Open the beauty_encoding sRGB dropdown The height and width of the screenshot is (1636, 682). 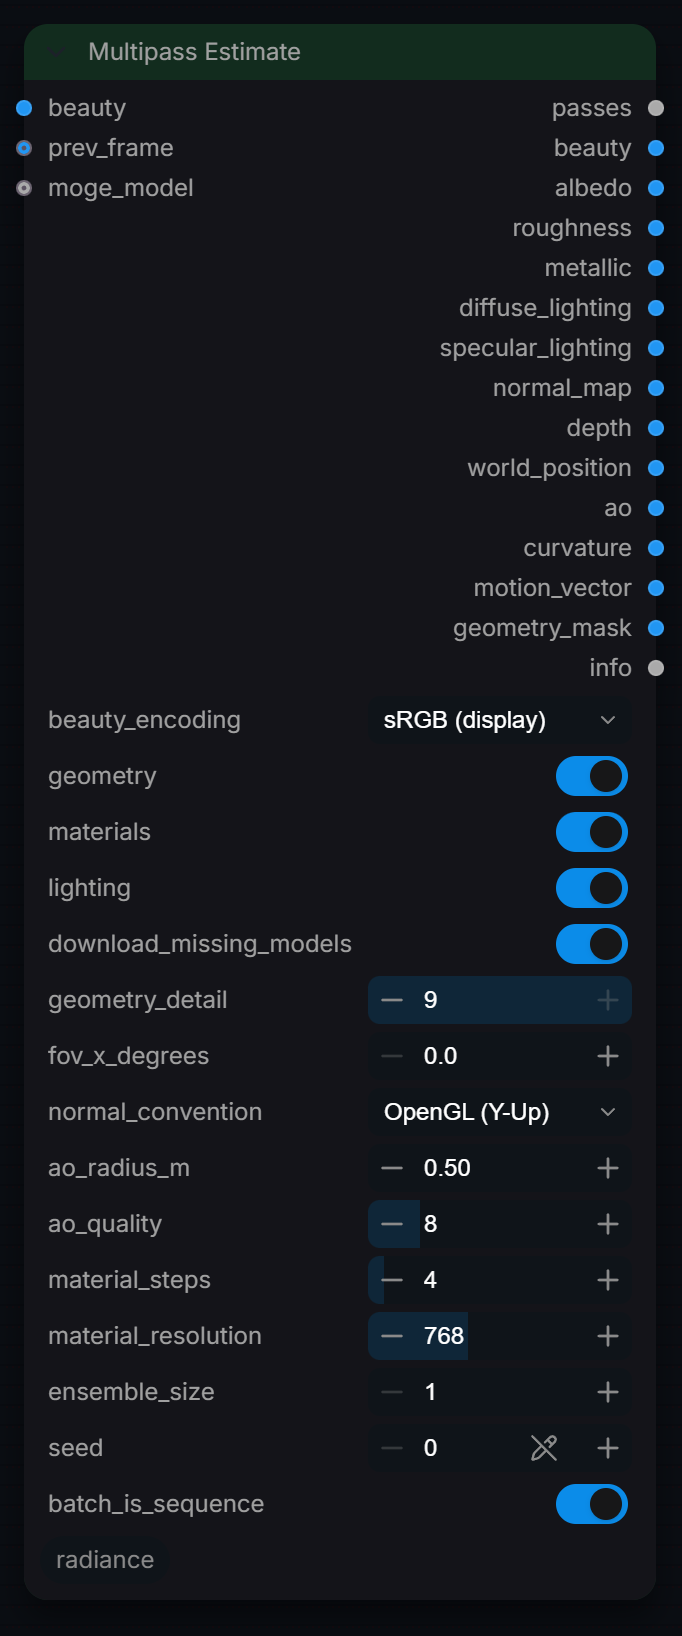click(x=500, y=720)
